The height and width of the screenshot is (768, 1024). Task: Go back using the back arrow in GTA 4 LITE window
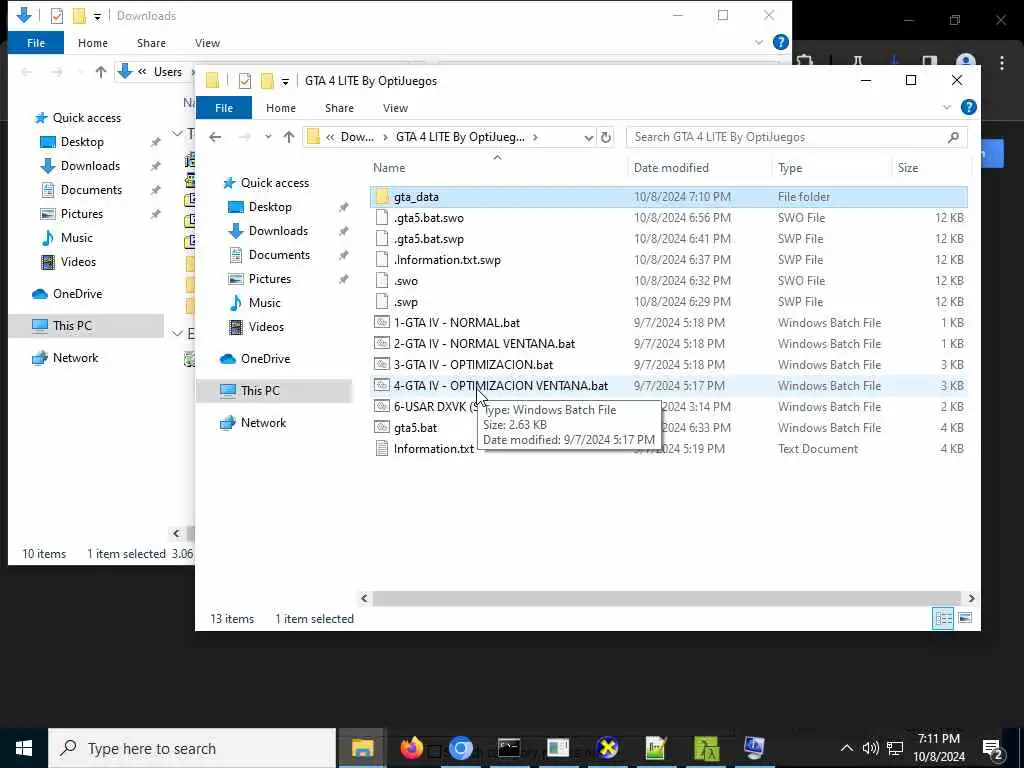click(215, 136)
